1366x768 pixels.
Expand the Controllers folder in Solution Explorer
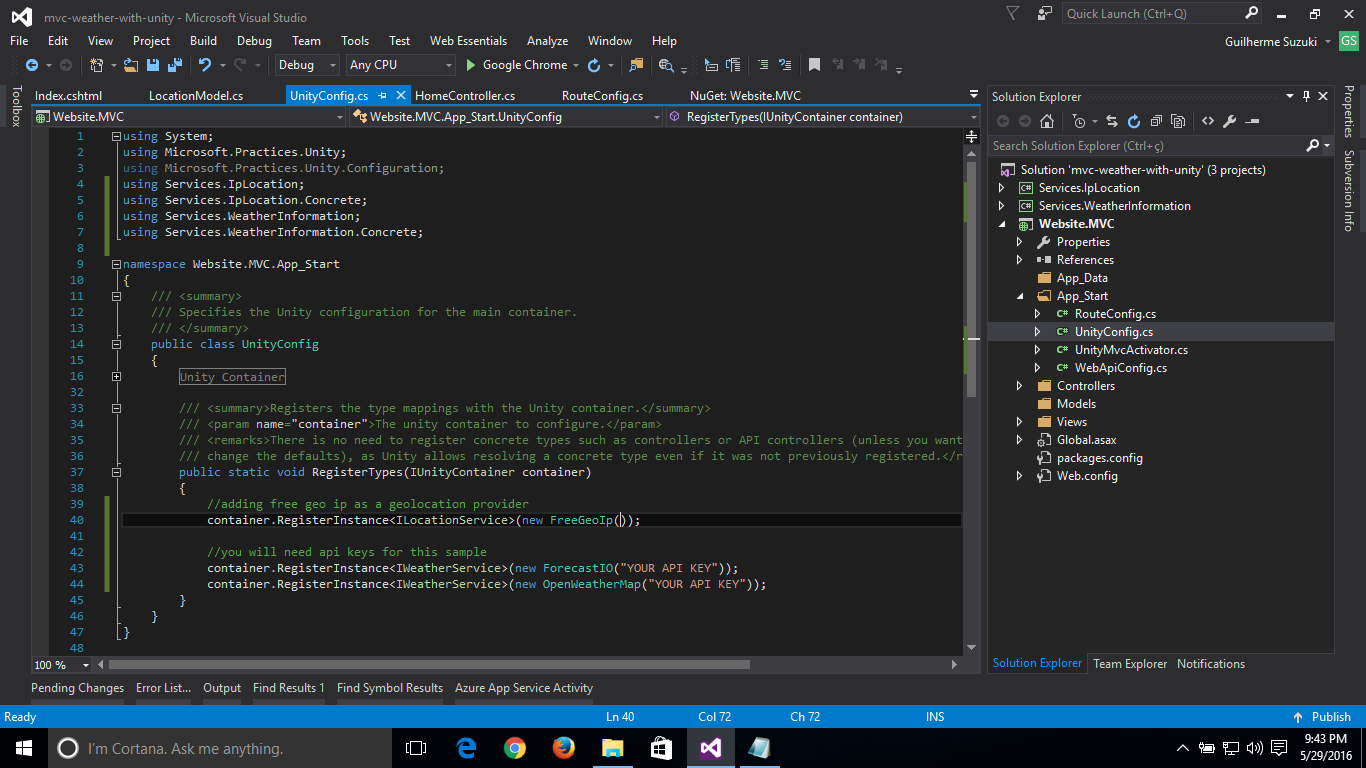[x=1019, y=386]
